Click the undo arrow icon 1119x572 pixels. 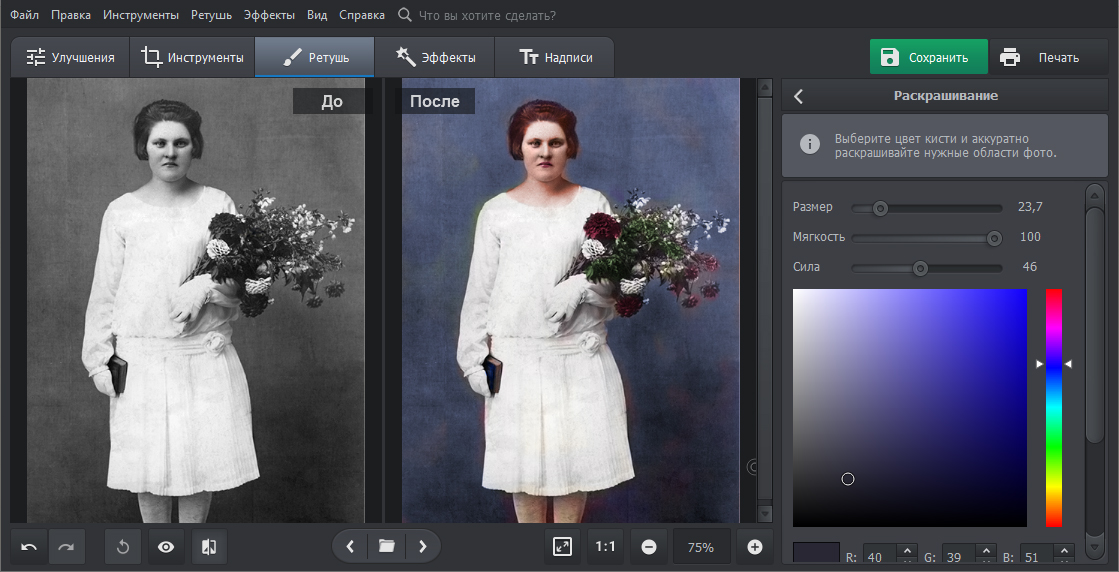pos(29,547)
